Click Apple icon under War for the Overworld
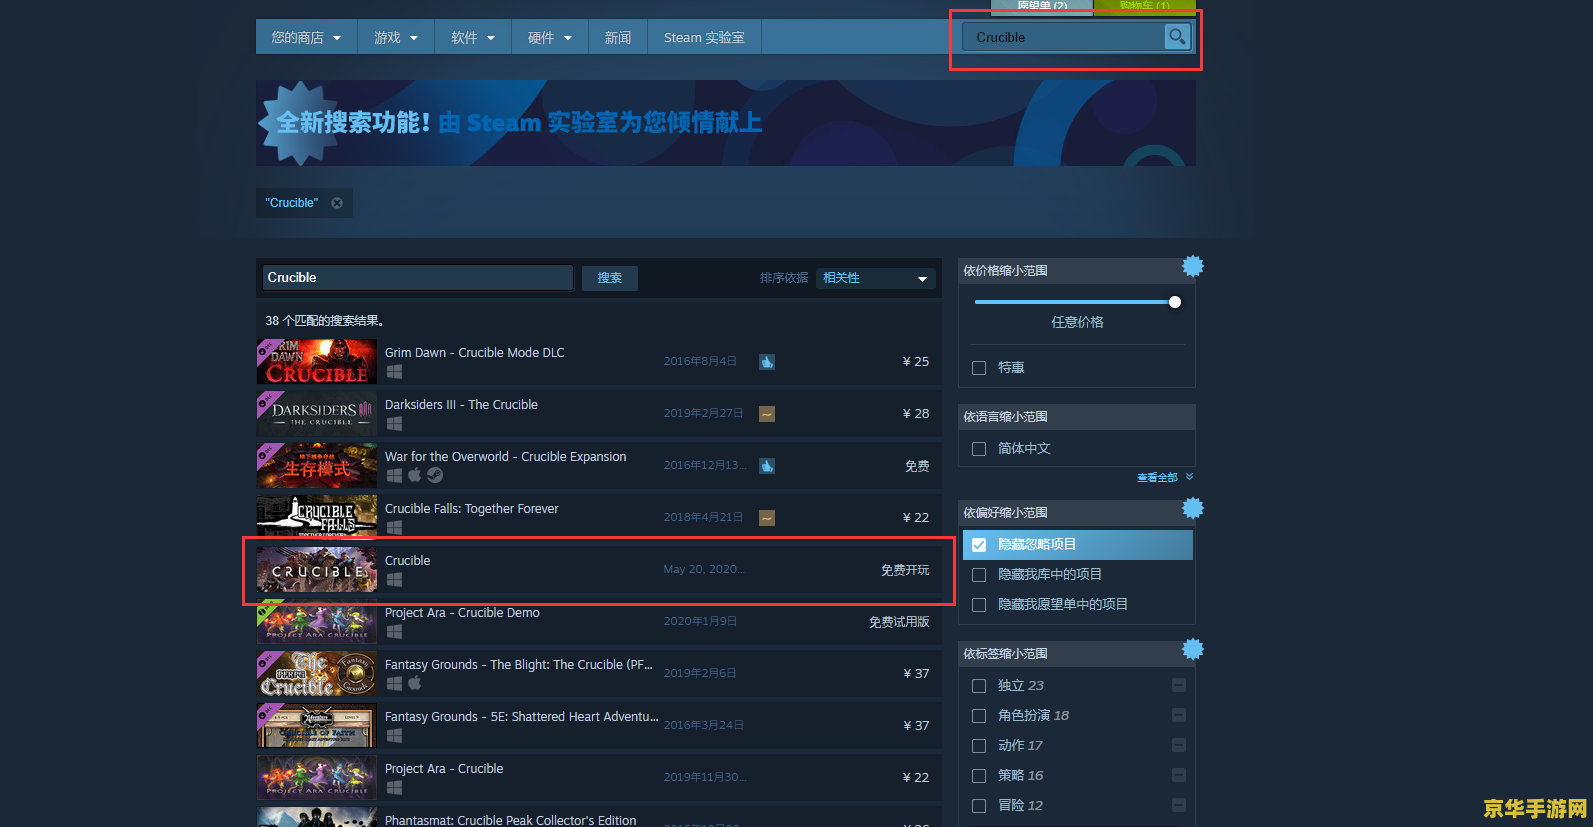 [414, 475]
